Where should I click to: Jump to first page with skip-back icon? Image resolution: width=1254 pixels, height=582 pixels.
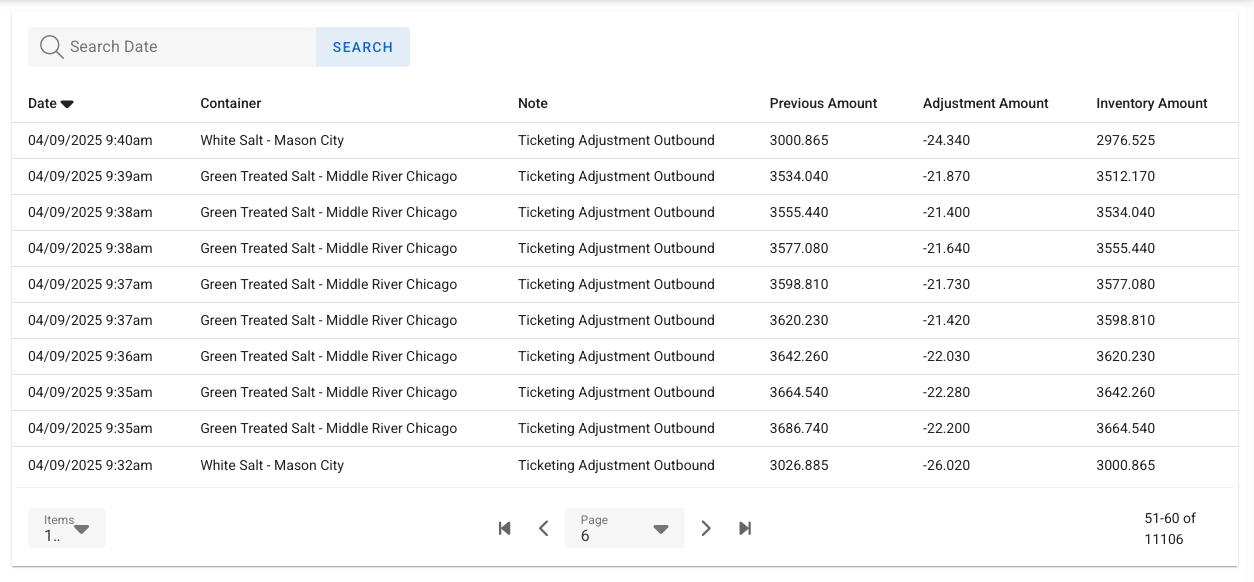(505, 528)
